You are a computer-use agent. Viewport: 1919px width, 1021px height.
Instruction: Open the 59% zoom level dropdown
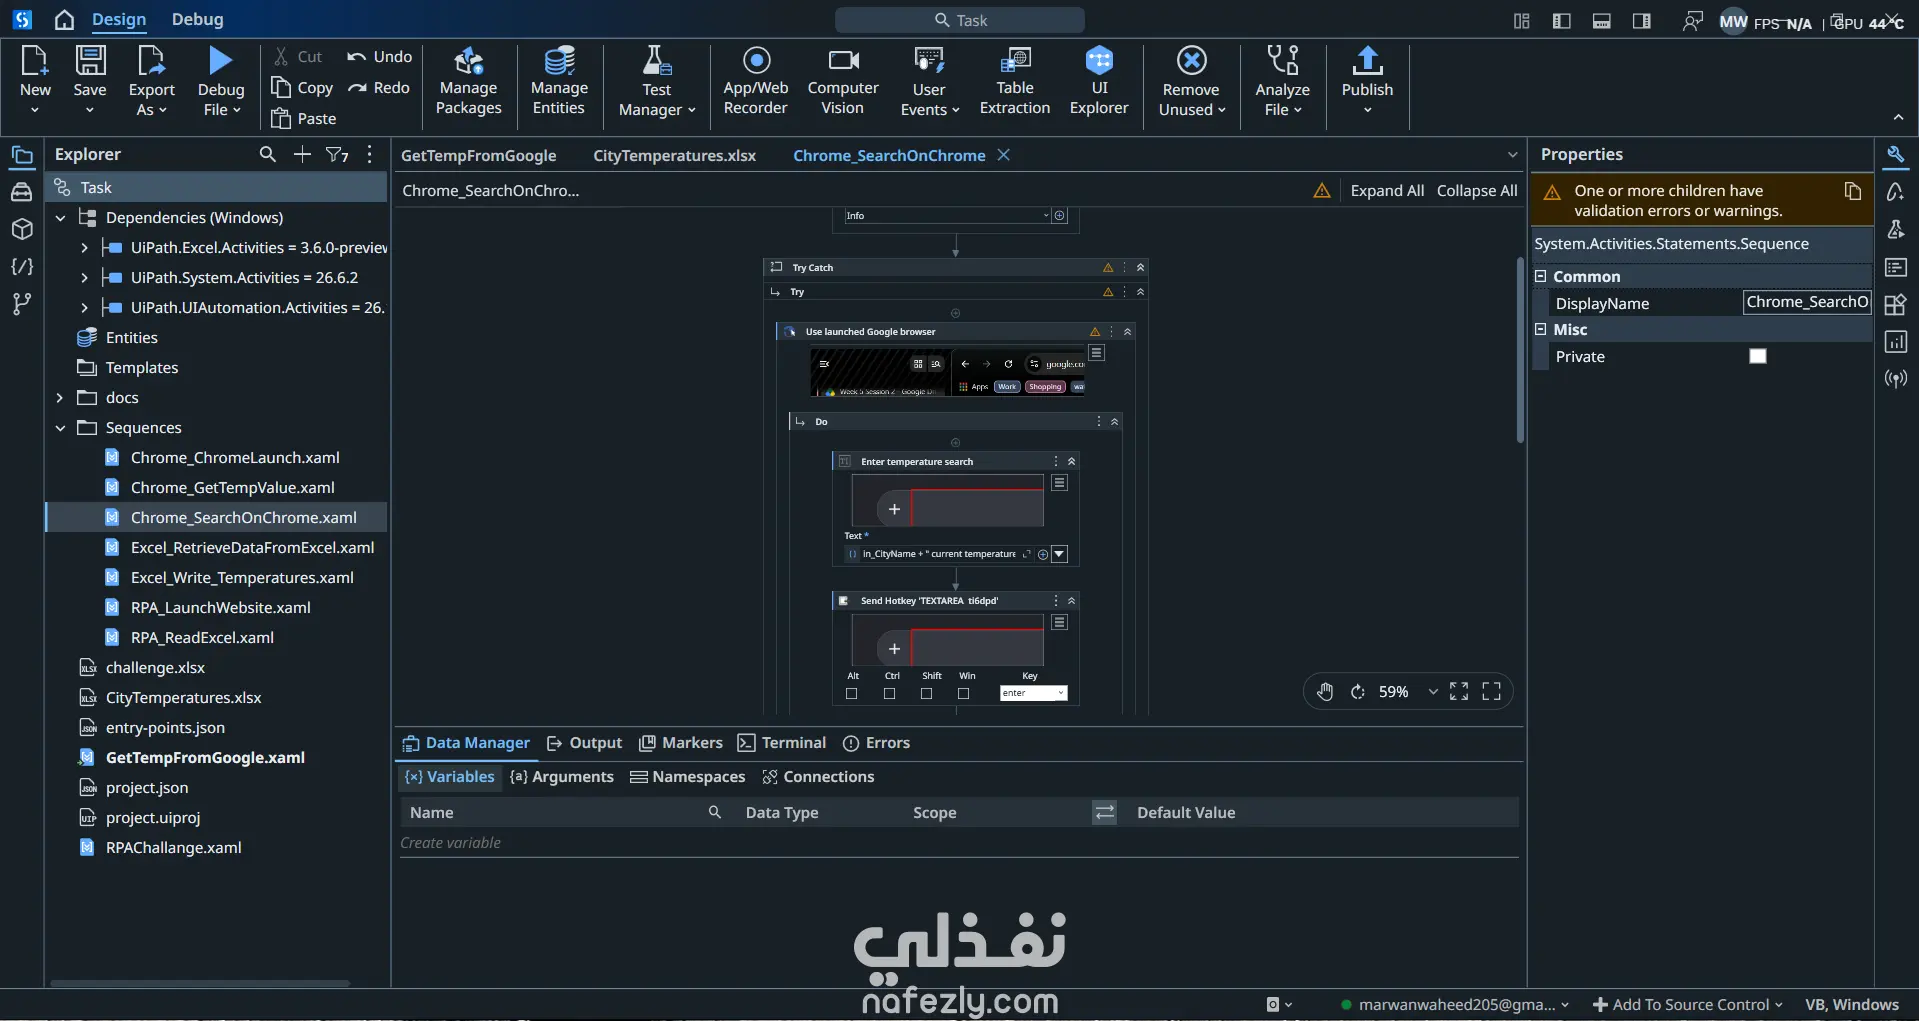pos(1433,692)
